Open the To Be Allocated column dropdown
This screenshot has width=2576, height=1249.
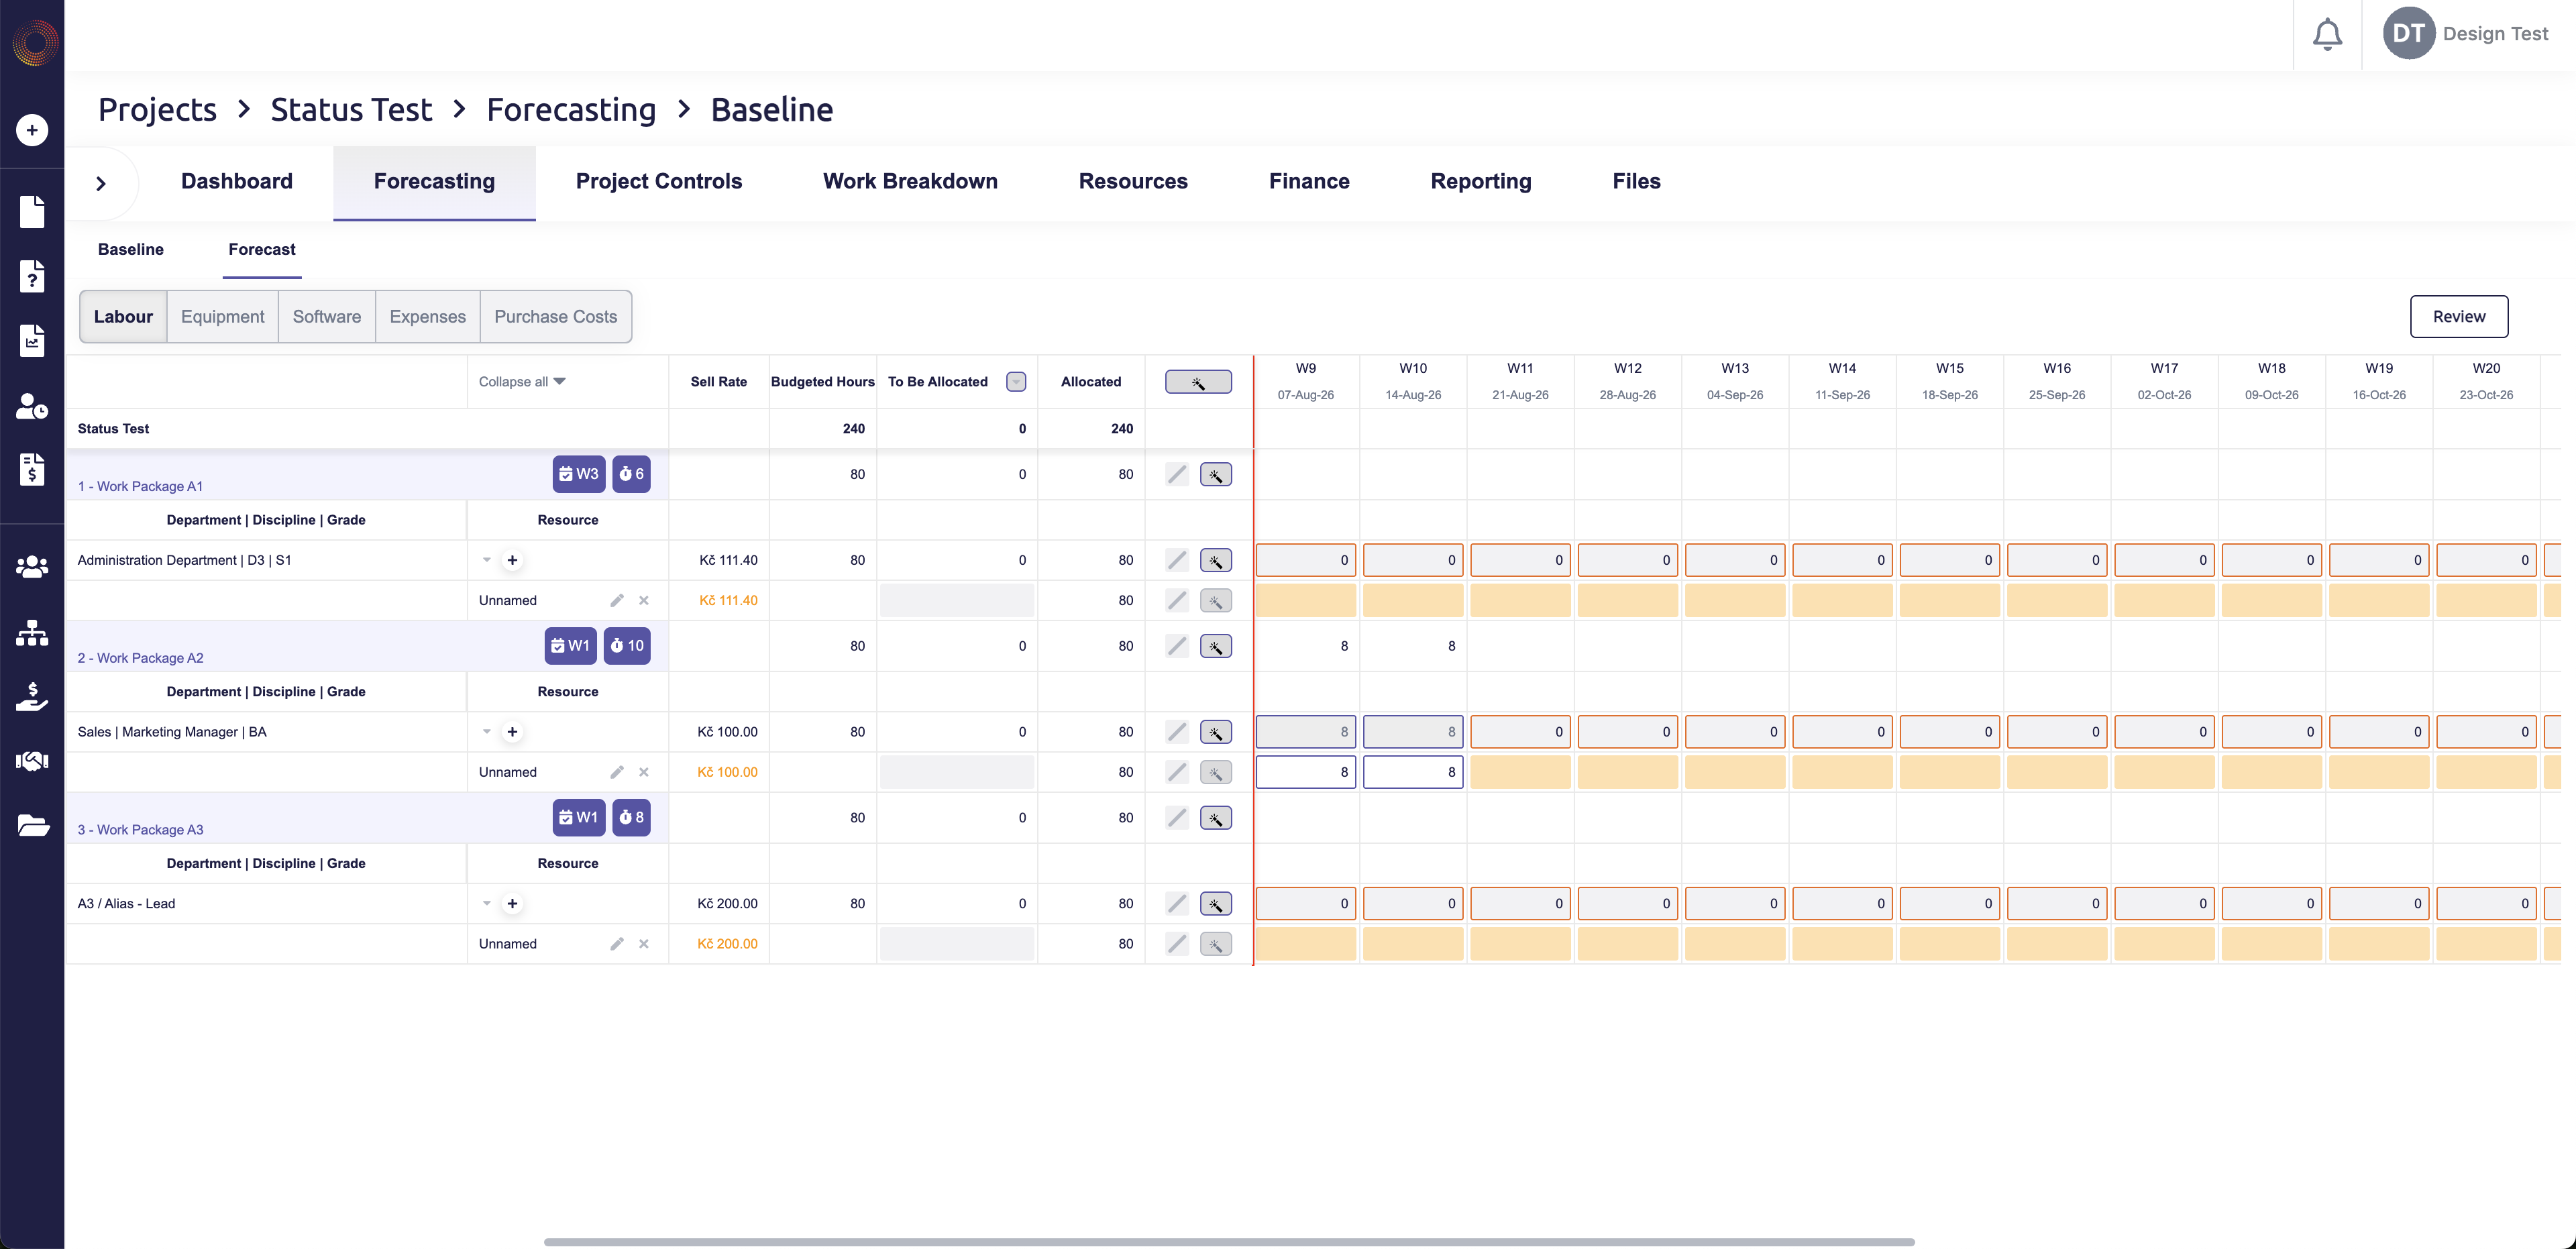pos(1016,382)
